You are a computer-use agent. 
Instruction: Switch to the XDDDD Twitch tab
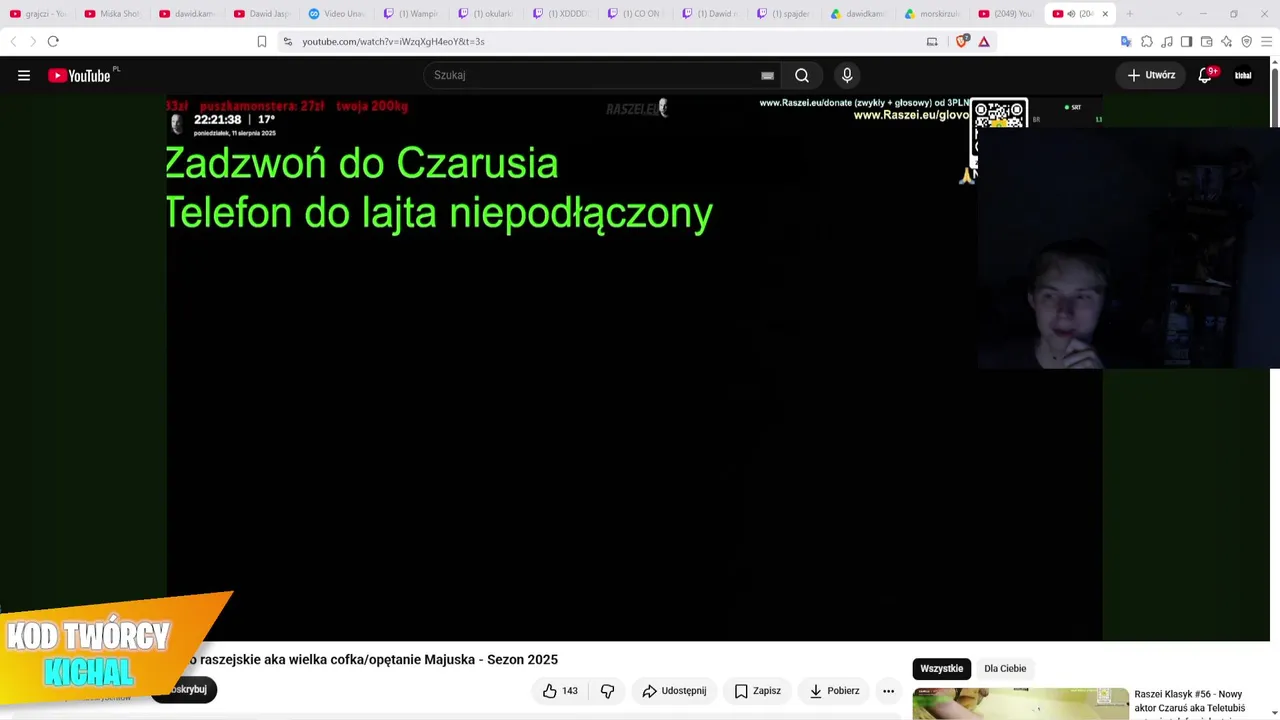point(560,14)
